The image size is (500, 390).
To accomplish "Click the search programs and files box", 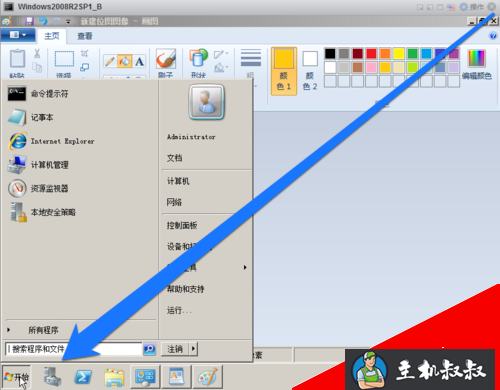I will [74, 349].
